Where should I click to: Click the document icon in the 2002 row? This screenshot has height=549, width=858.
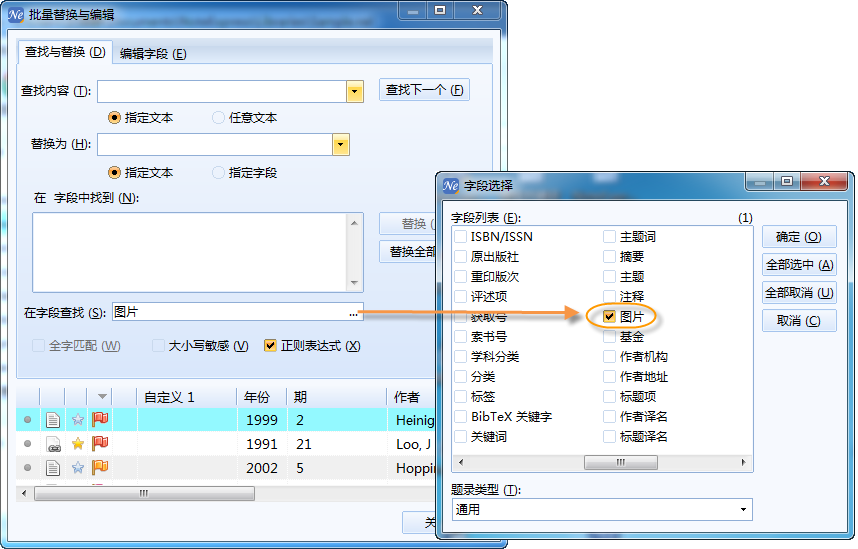point(53,468)
